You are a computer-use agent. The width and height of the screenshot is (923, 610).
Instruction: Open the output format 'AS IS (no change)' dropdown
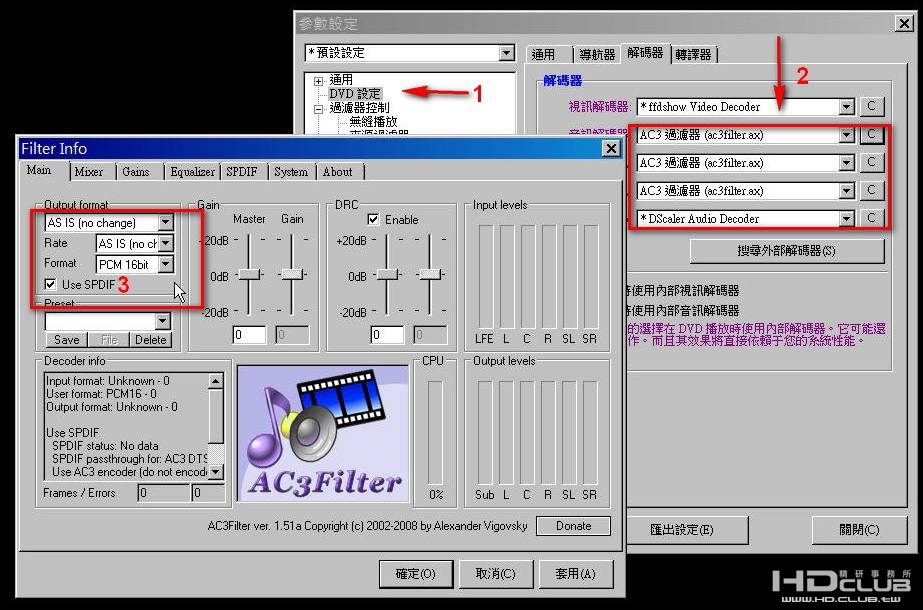(166, 223)
